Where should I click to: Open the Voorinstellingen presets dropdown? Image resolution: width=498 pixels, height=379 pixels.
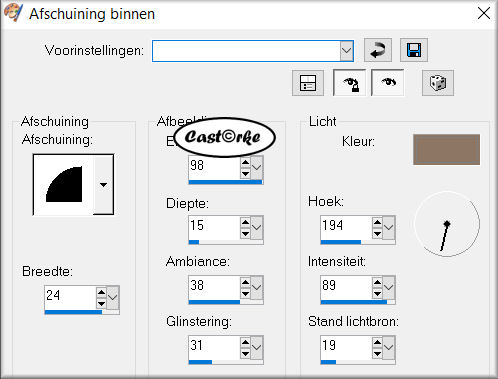pyautogui.click(x=347, y=51)
